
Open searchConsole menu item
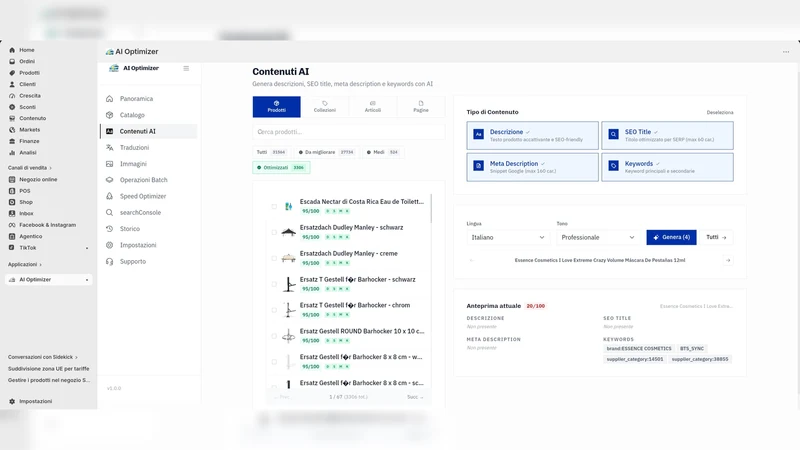[x=140, y=212]
